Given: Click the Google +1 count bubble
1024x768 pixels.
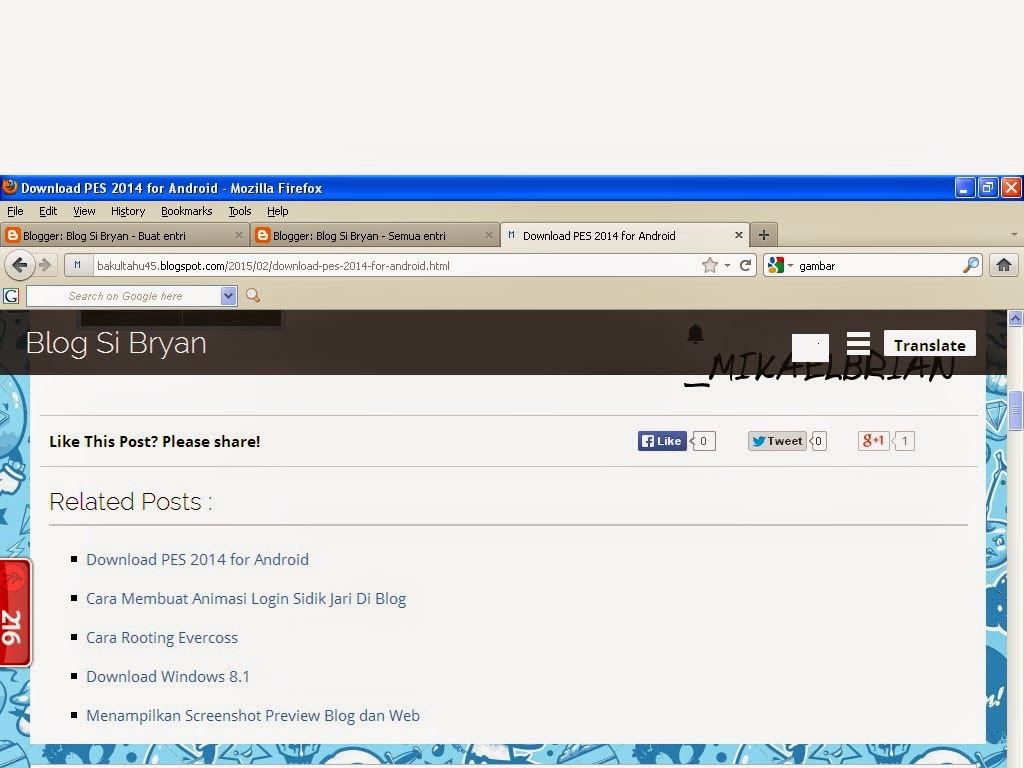Looking at the screenshot, I should click(x=904, y=441).
